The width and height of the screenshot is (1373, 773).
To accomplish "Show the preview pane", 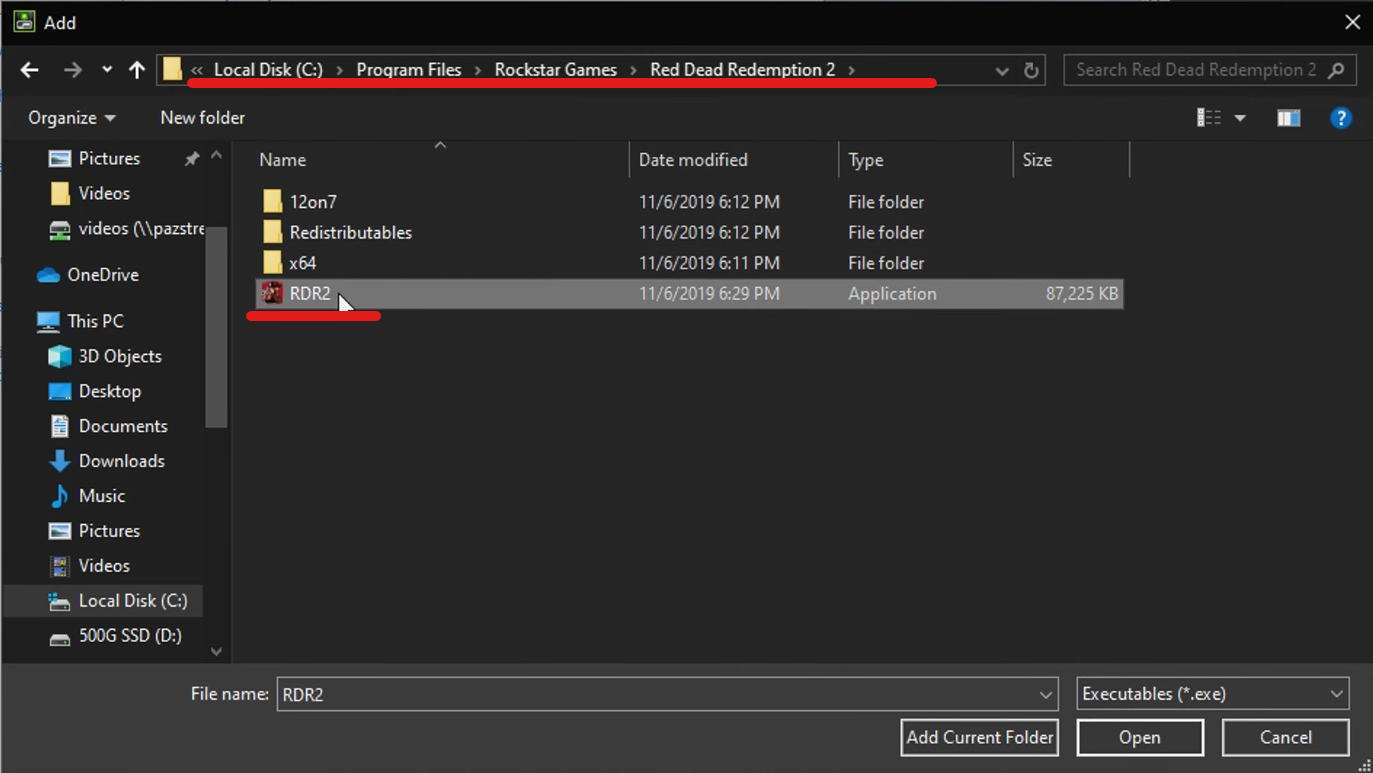I will coord(1289,118).
